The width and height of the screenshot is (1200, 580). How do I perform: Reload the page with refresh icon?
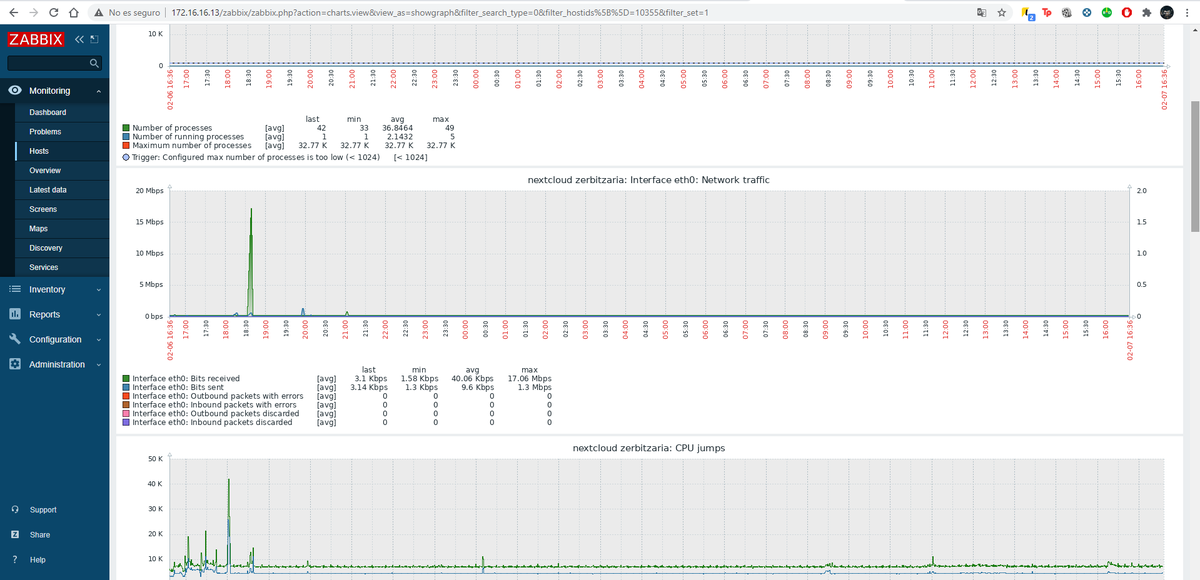click(x=54, y=13)
